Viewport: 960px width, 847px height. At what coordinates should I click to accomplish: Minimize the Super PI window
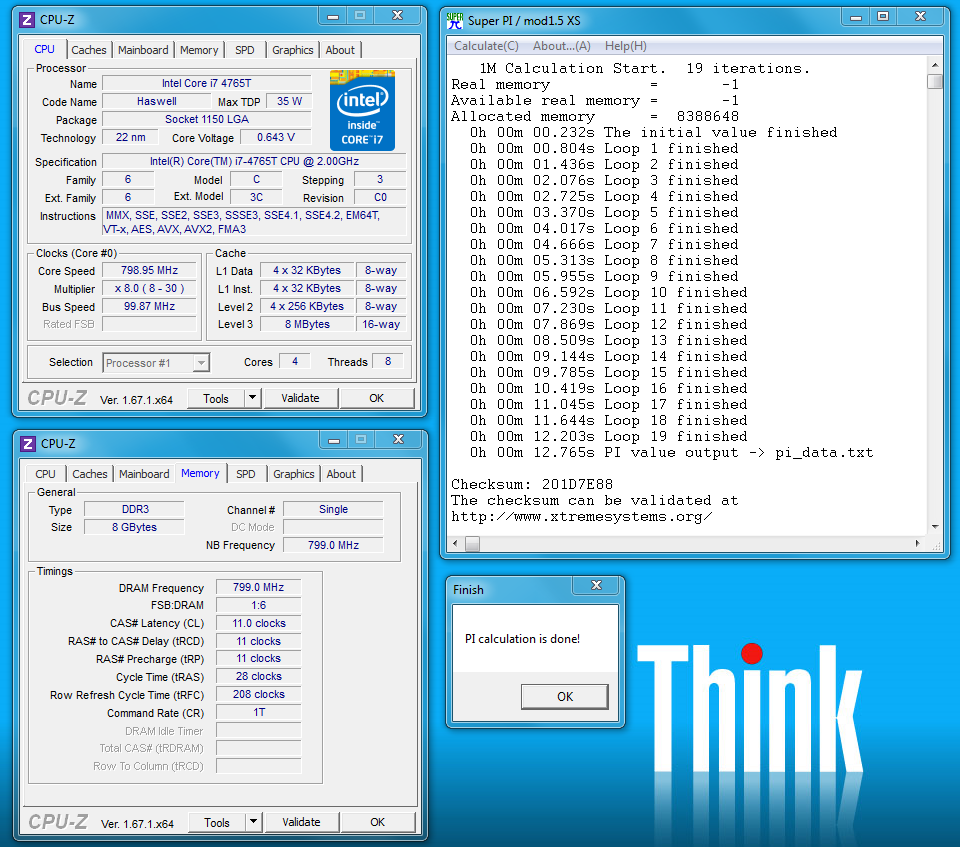(x=856, y=17)
